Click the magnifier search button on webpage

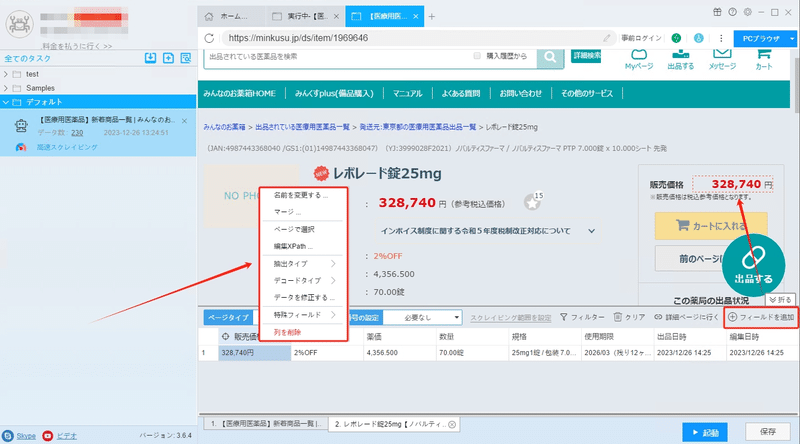tap(550, 57)
